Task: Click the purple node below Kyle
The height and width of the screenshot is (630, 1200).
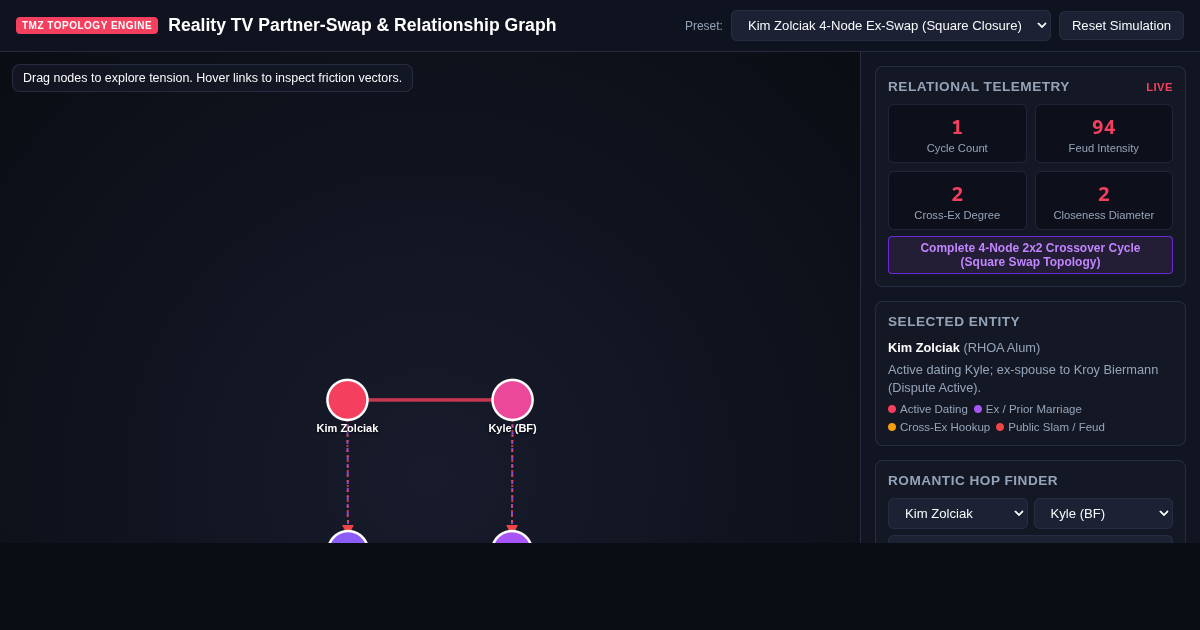Action: tap(512, 538)
